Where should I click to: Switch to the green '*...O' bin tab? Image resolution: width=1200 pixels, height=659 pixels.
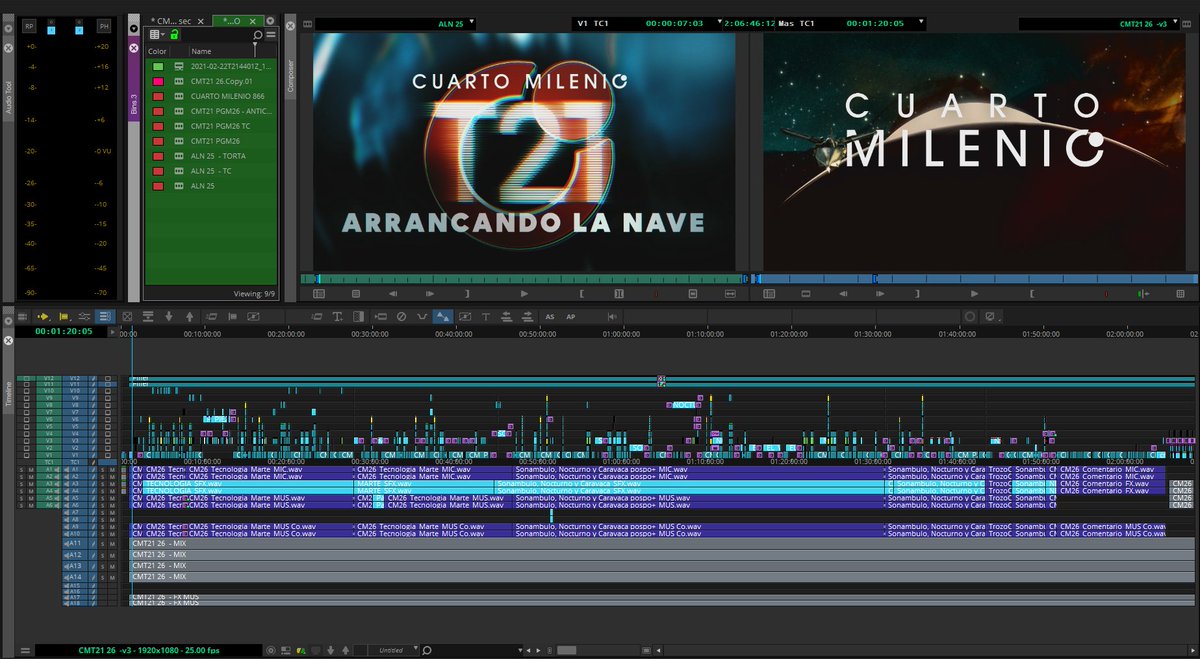click(232, 21)
